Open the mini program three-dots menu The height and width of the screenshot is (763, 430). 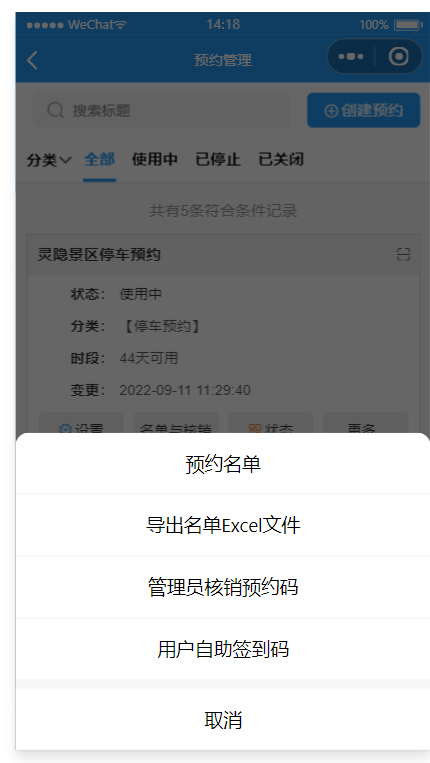(351, 56)
